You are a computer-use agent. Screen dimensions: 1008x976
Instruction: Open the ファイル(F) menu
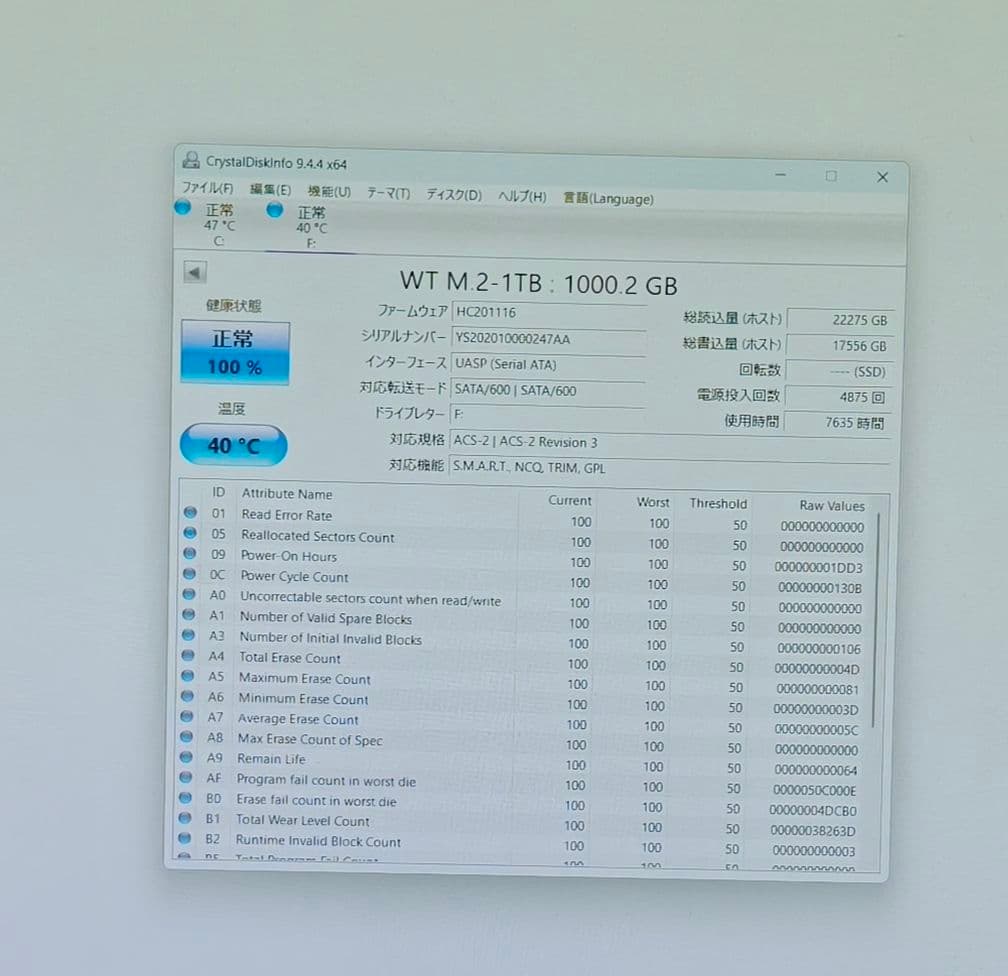(208, 188)
